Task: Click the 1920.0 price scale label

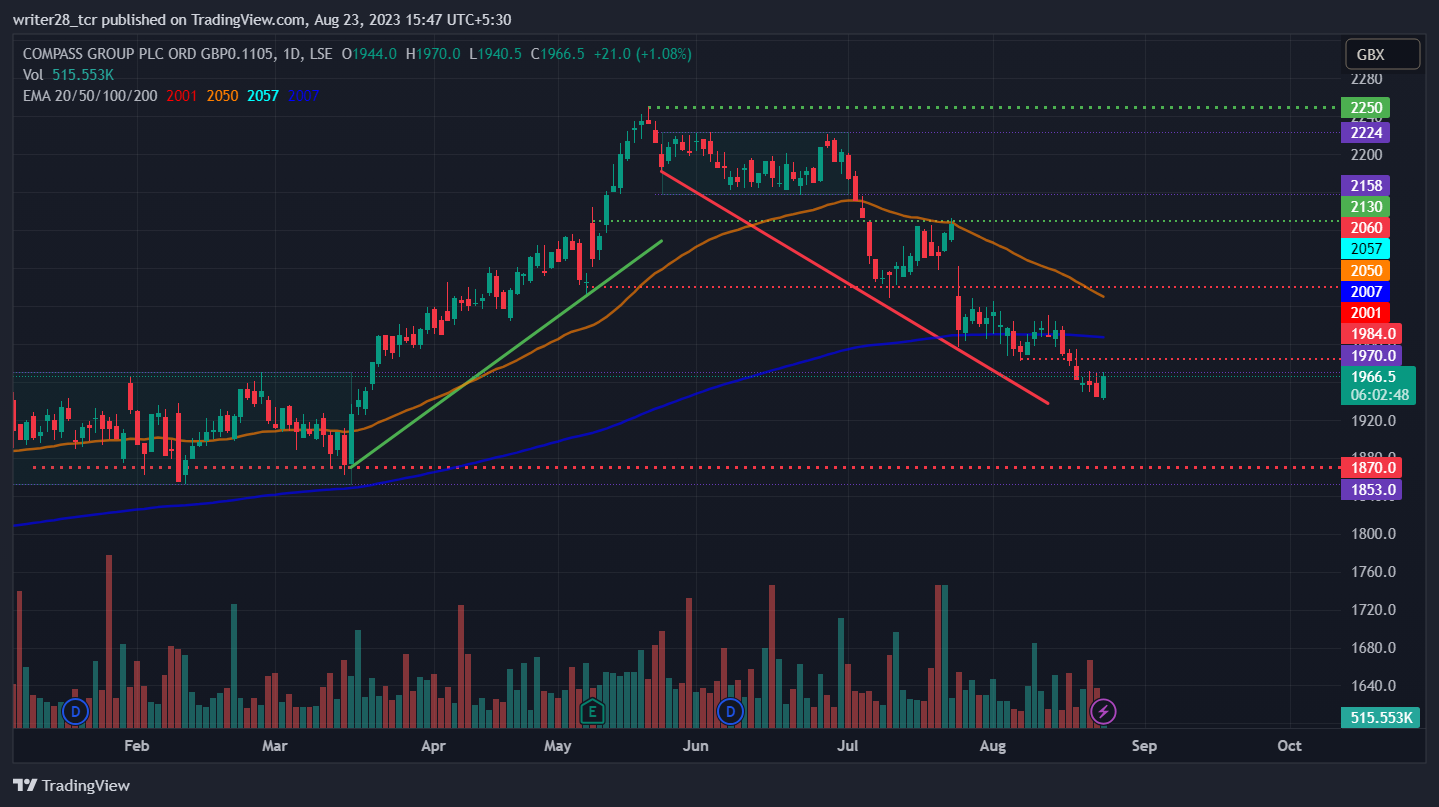Action: point(1371,420)
